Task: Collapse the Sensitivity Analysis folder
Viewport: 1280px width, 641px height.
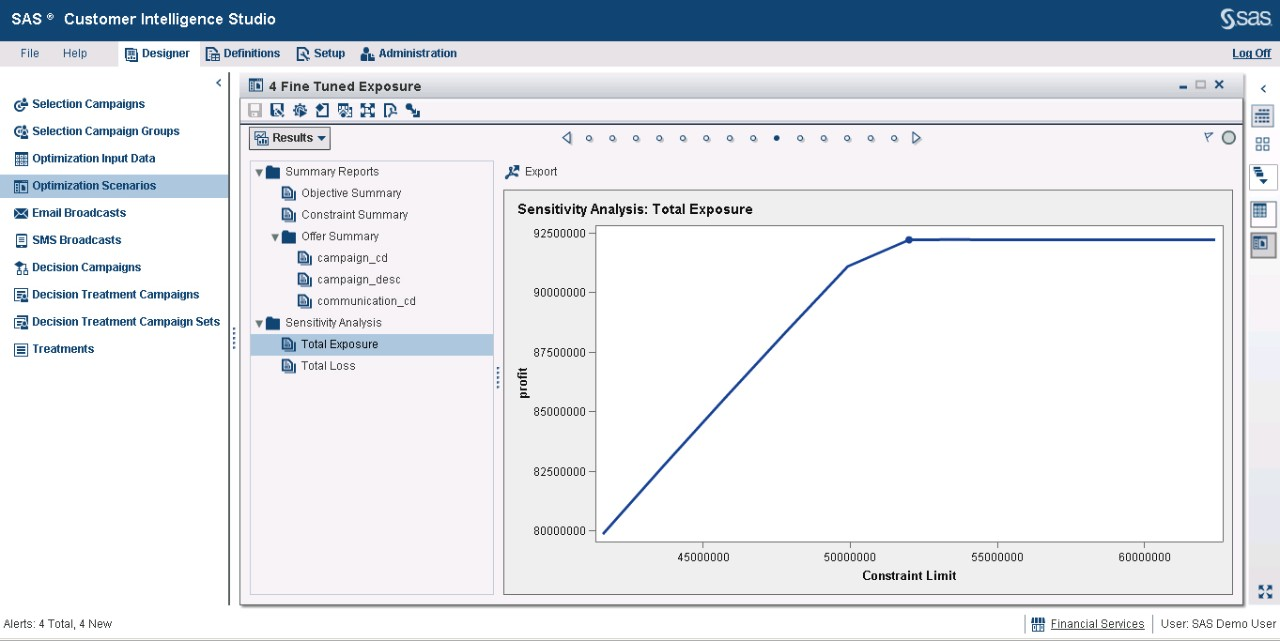Action: point(259,323)
